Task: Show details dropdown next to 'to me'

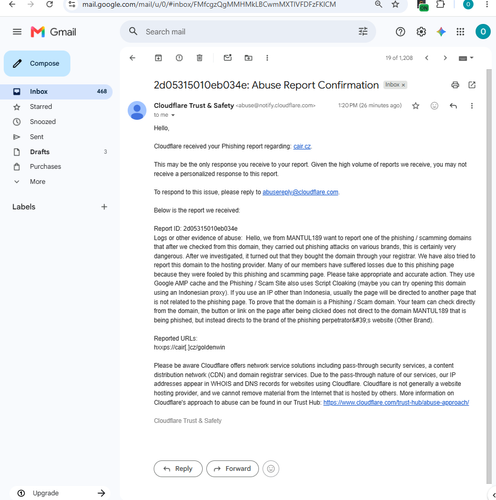Action: (x=173, y=115)
